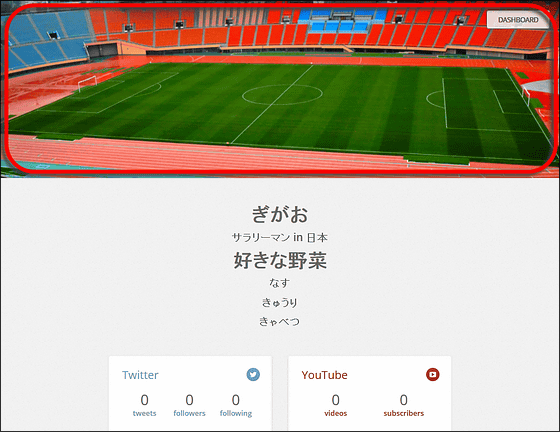Click the DASHBOARD button

tap(518, 20)
